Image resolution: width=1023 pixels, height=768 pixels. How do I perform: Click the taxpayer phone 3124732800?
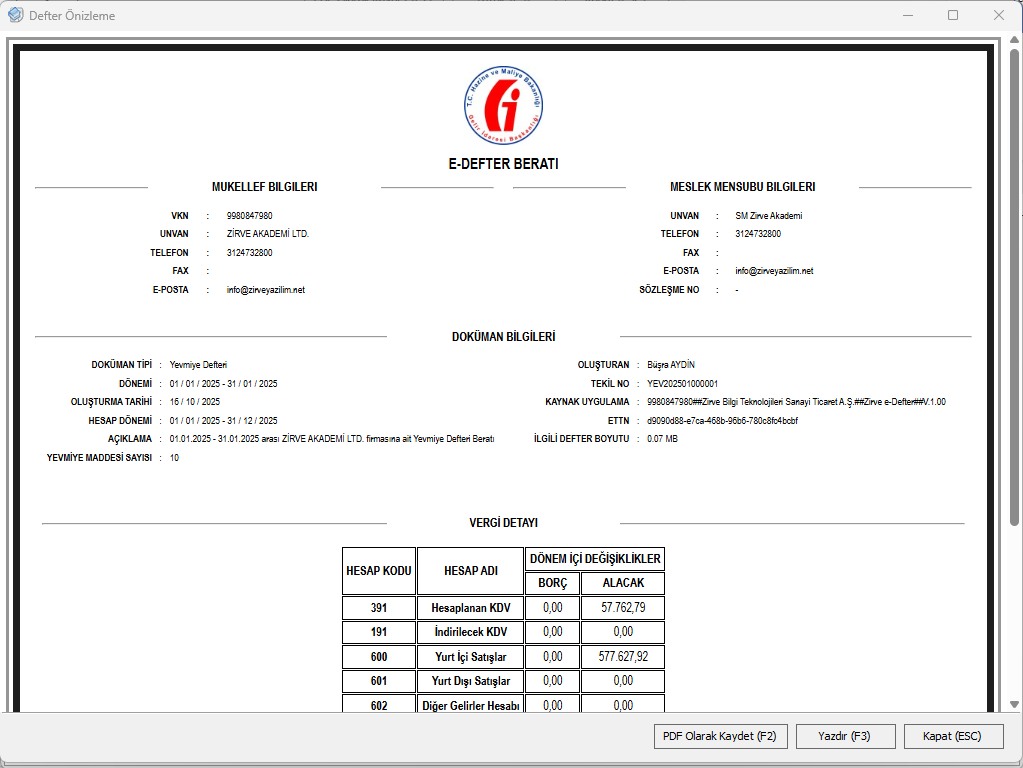[x=249, y=253]
